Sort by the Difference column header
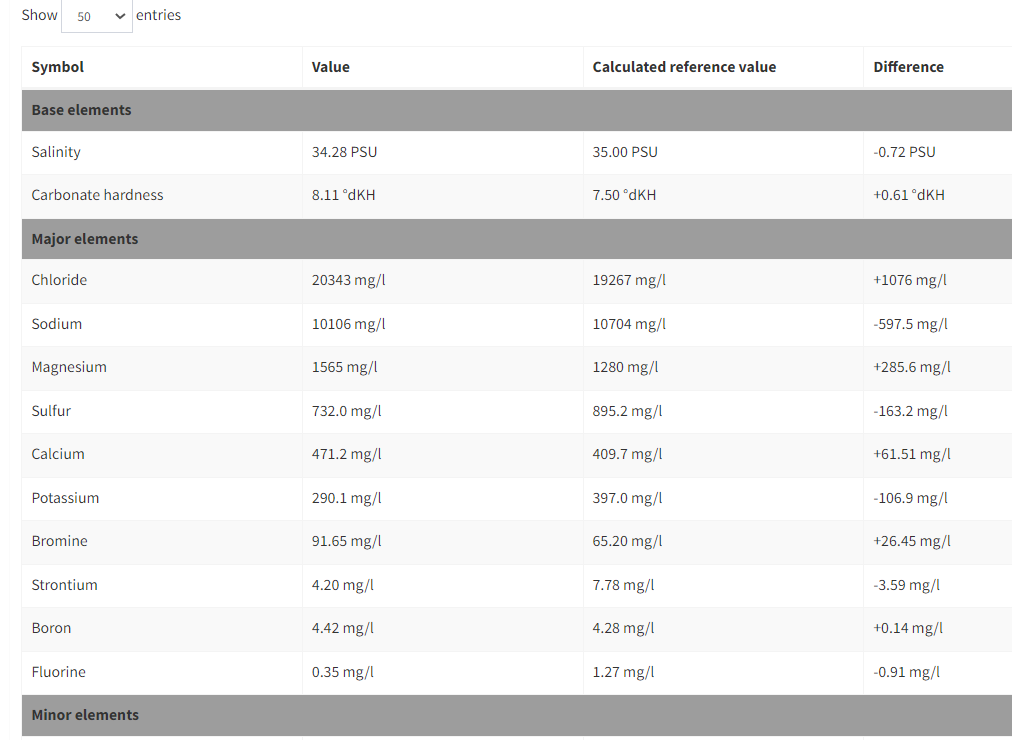Viewport: 1012px width, 740px height. (908, 67)
